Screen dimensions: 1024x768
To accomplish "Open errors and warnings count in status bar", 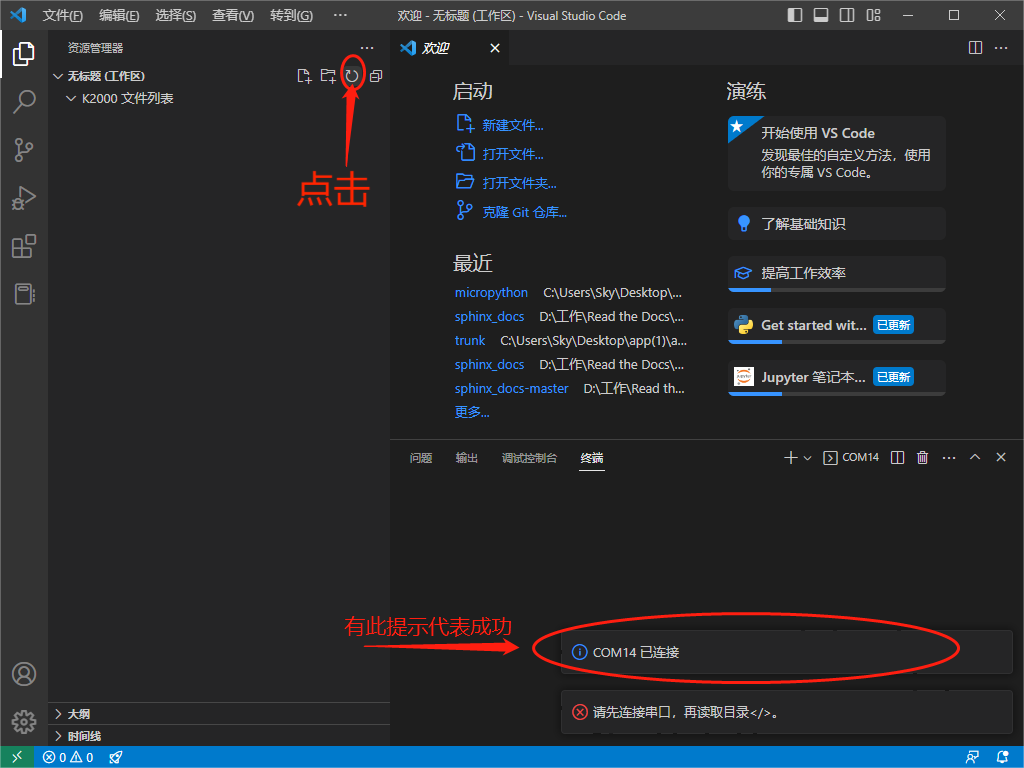I will point(68,758).
